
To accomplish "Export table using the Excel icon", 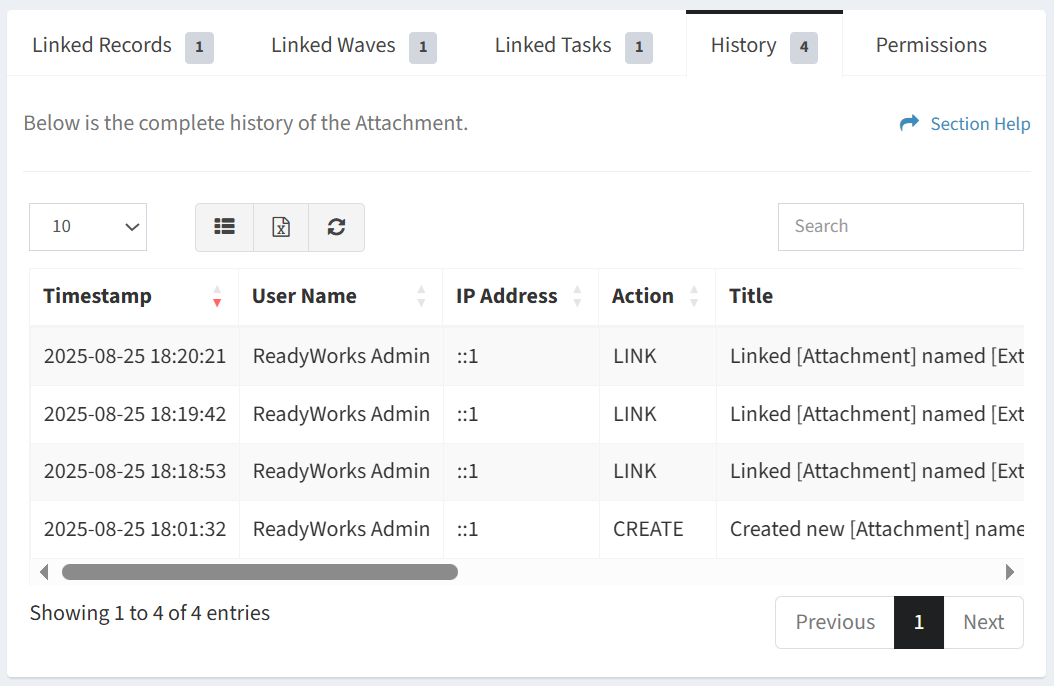I will tap(281, 227).
